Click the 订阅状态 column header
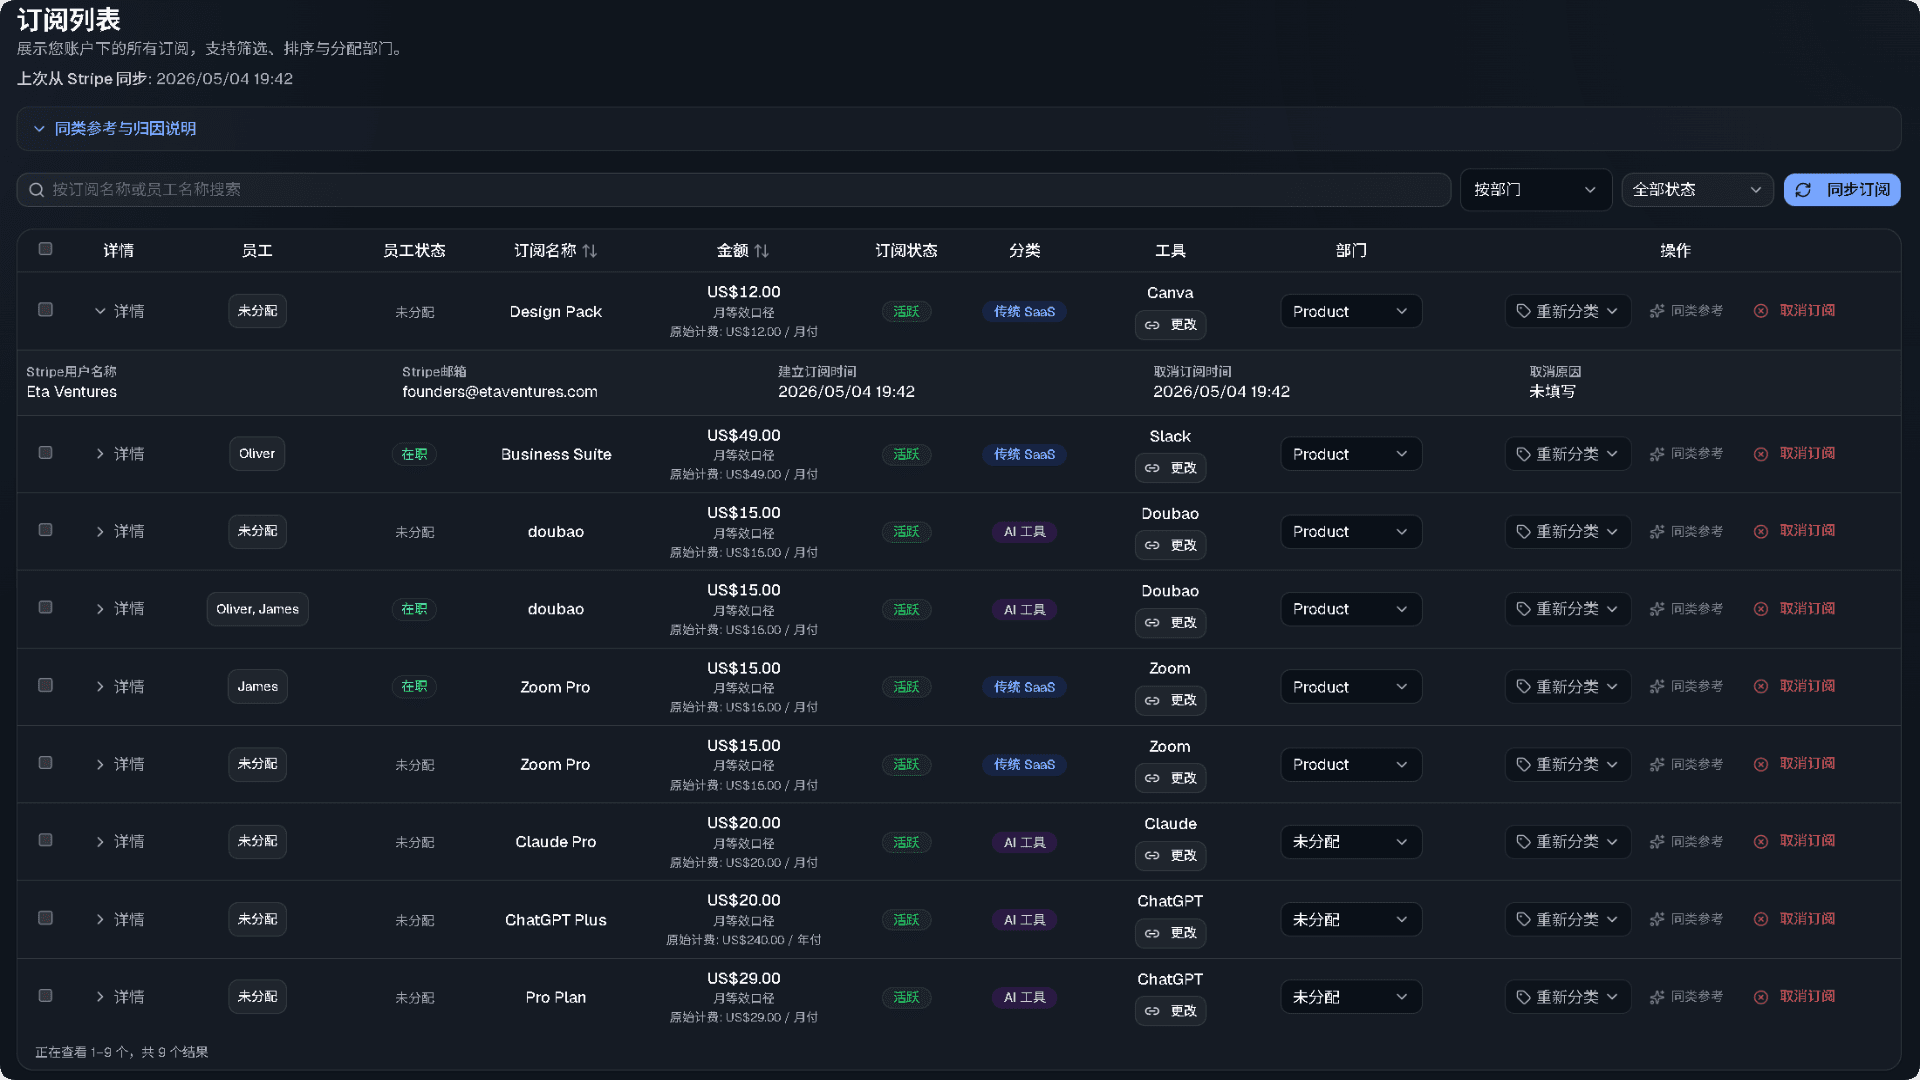1920x1080 pixels. click(x=906, y=251)
